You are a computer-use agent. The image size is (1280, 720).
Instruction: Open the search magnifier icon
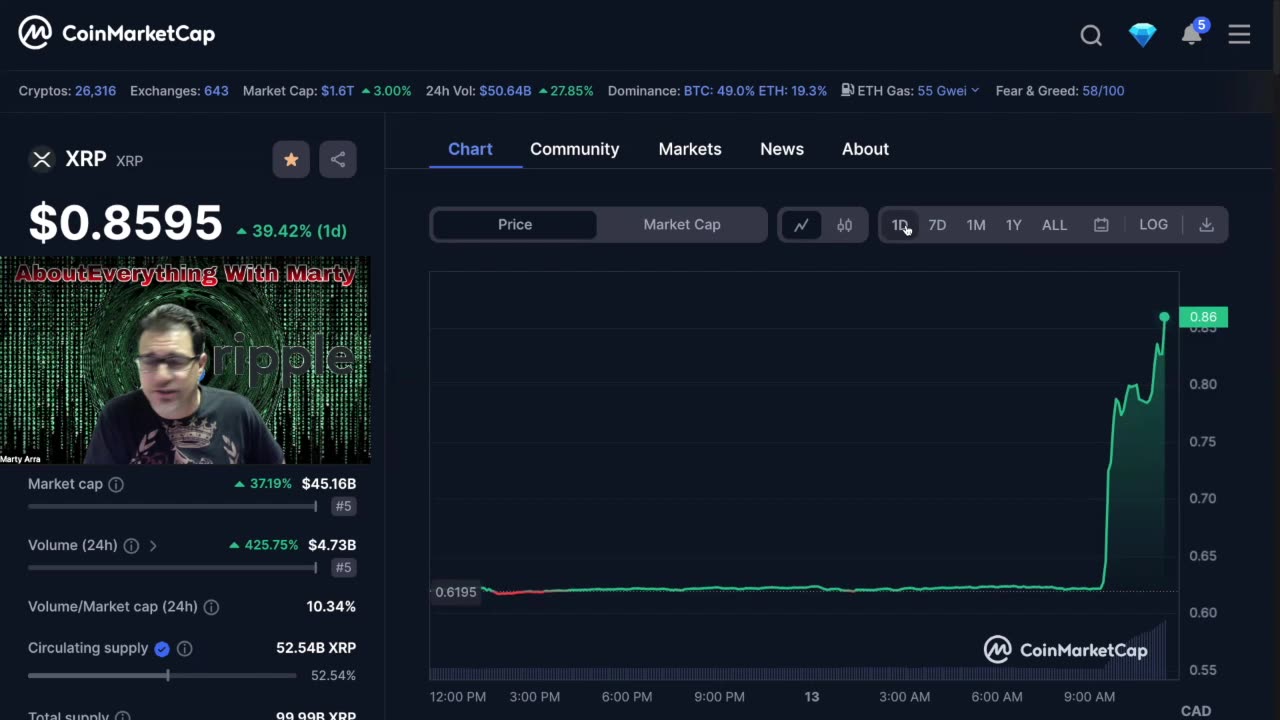coord(1091,35)
